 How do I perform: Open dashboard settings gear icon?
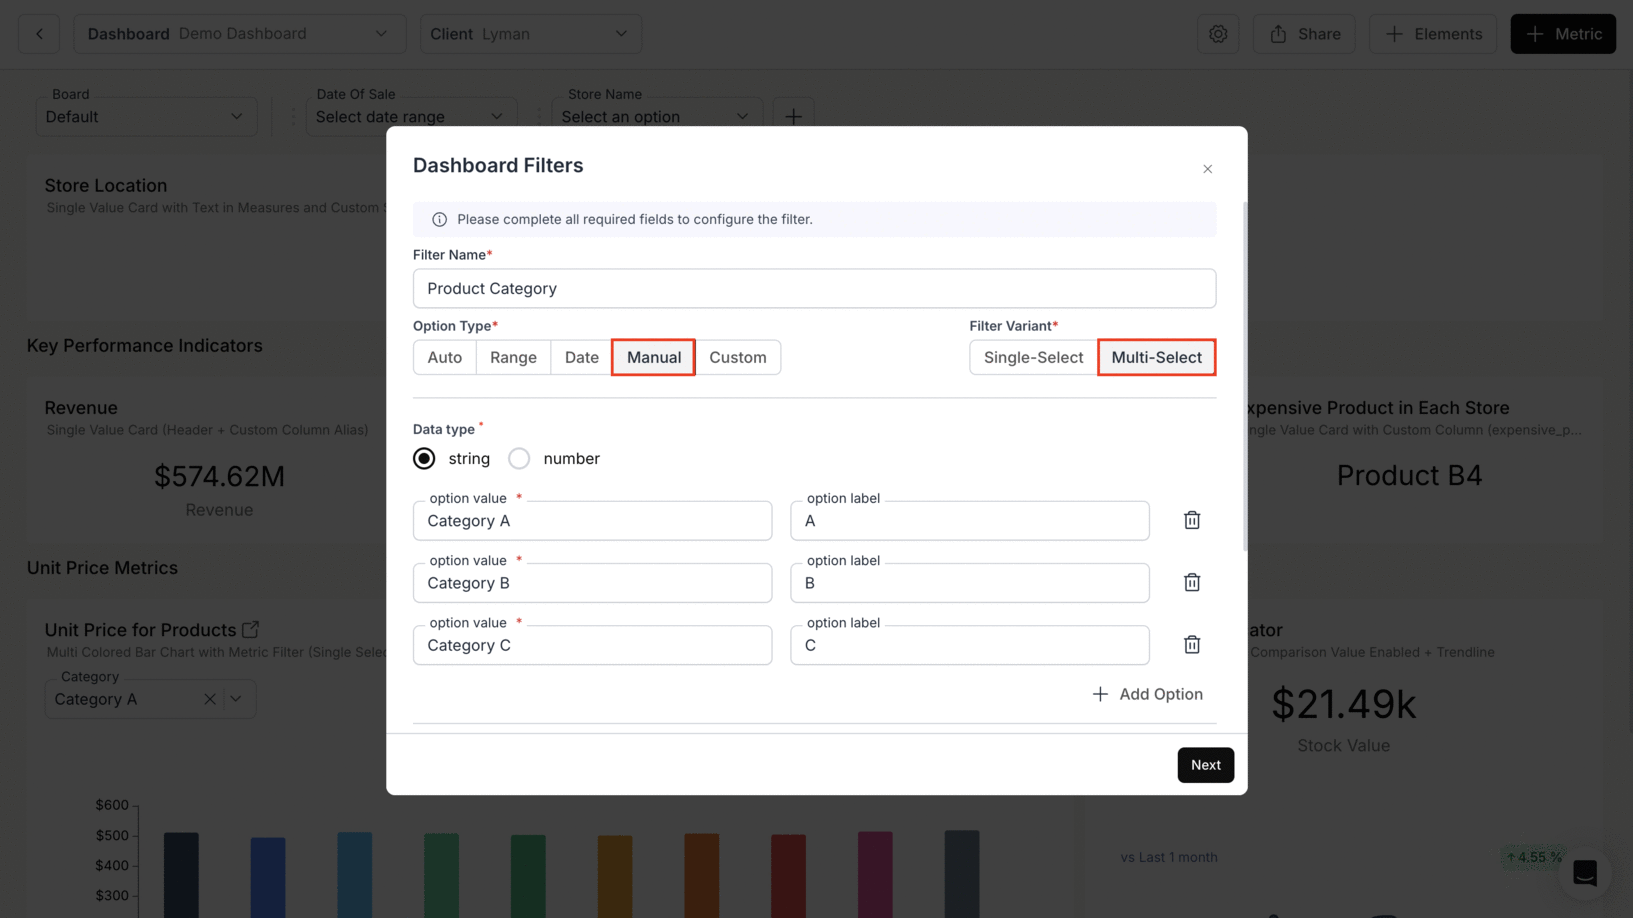click(1217, 34)
